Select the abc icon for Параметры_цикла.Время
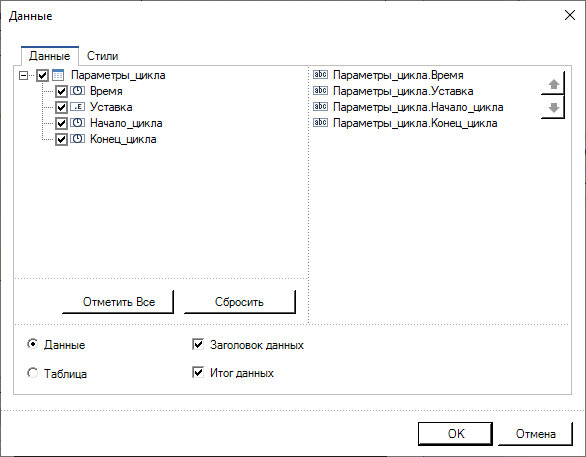 click(x=320, y=75)
